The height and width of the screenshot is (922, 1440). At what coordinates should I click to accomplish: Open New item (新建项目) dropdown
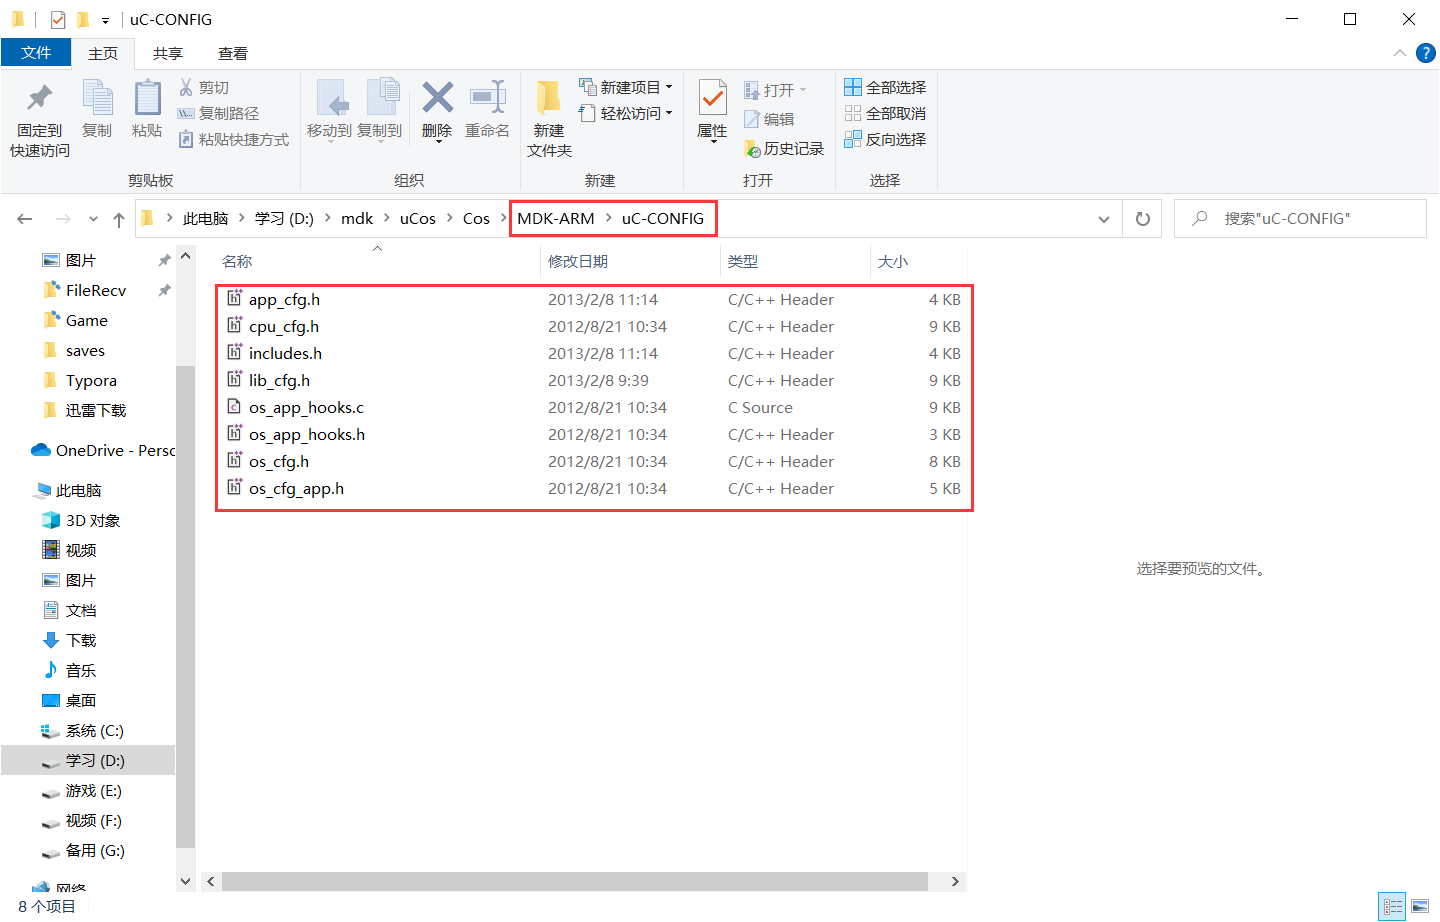pos(626,87)
